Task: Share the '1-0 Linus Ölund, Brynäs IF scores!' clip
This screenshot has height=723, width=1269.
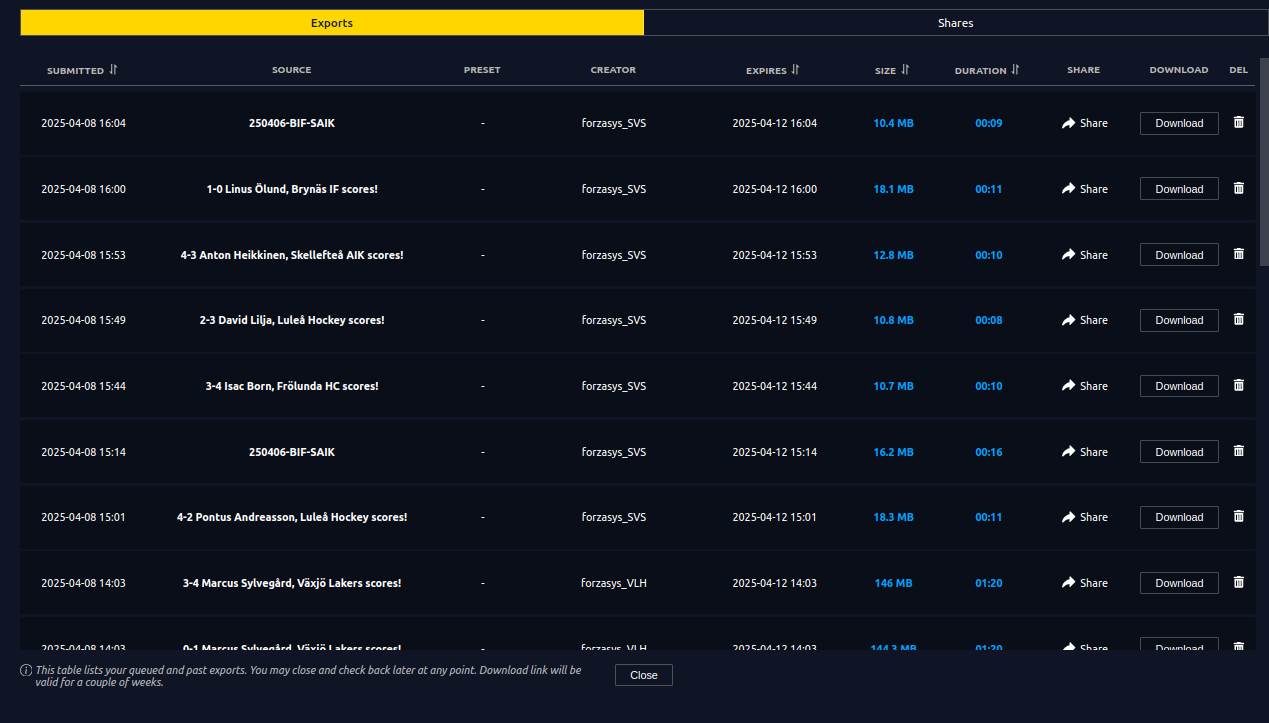Action: coord(1084,188)
